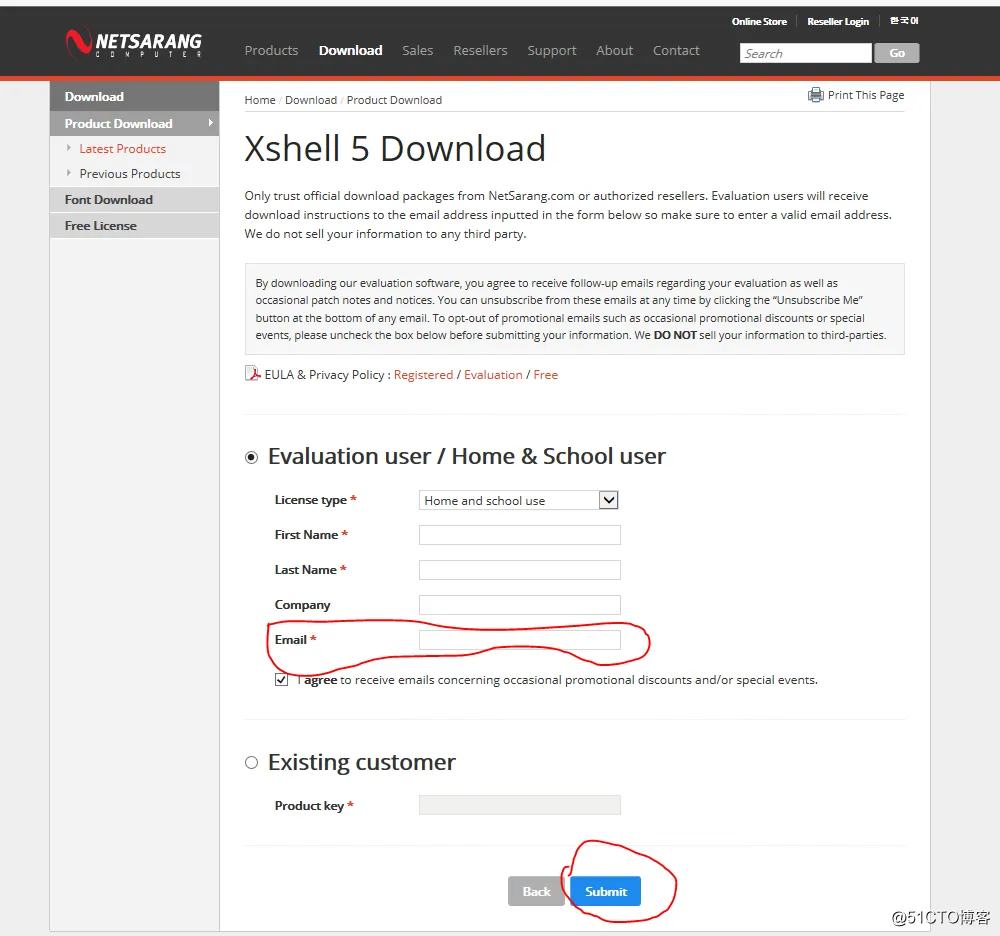Click the Product Download breadcrumb

tap(394, 100)
